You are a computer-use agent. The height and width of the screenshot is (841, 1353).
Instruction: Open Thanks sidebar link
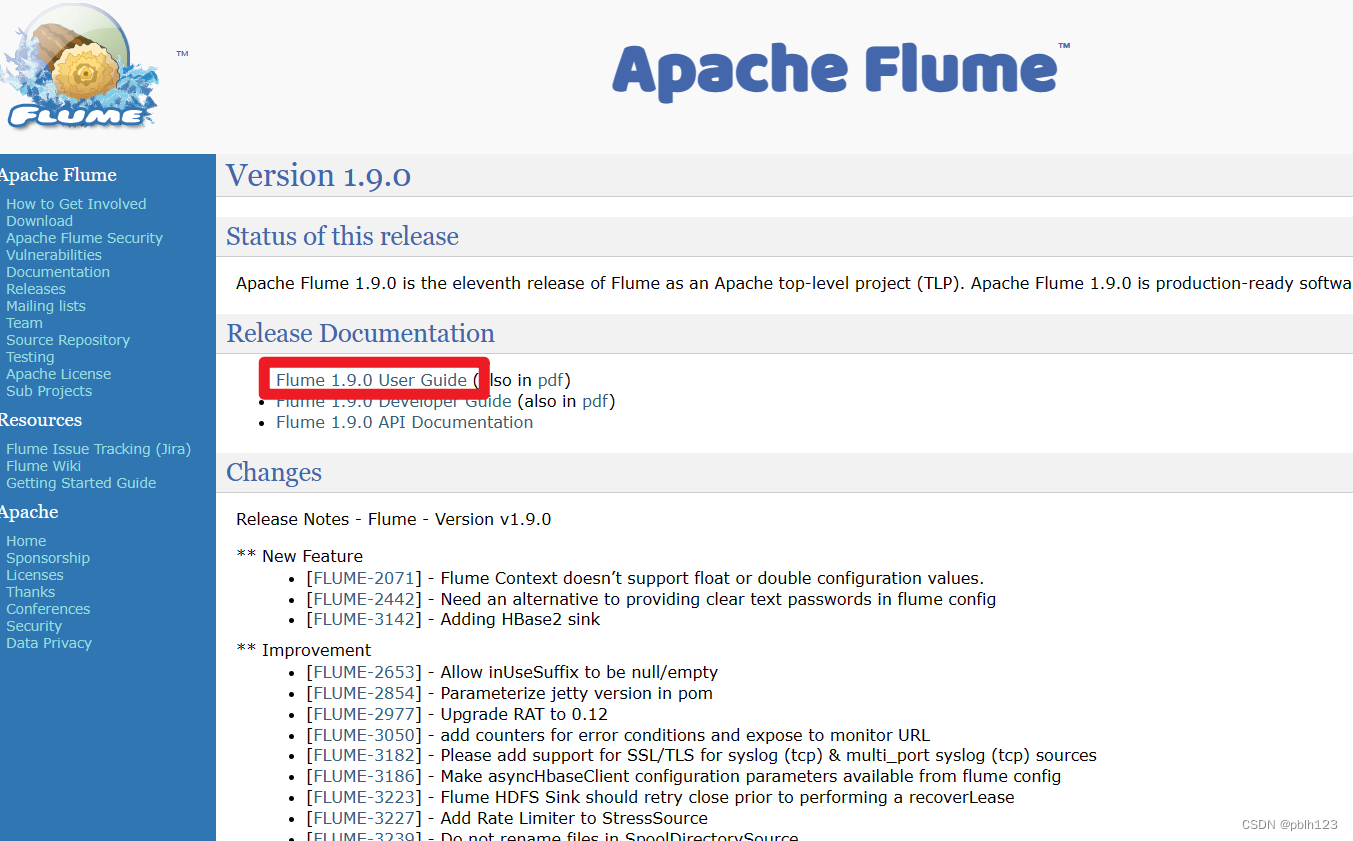(31, 592)
